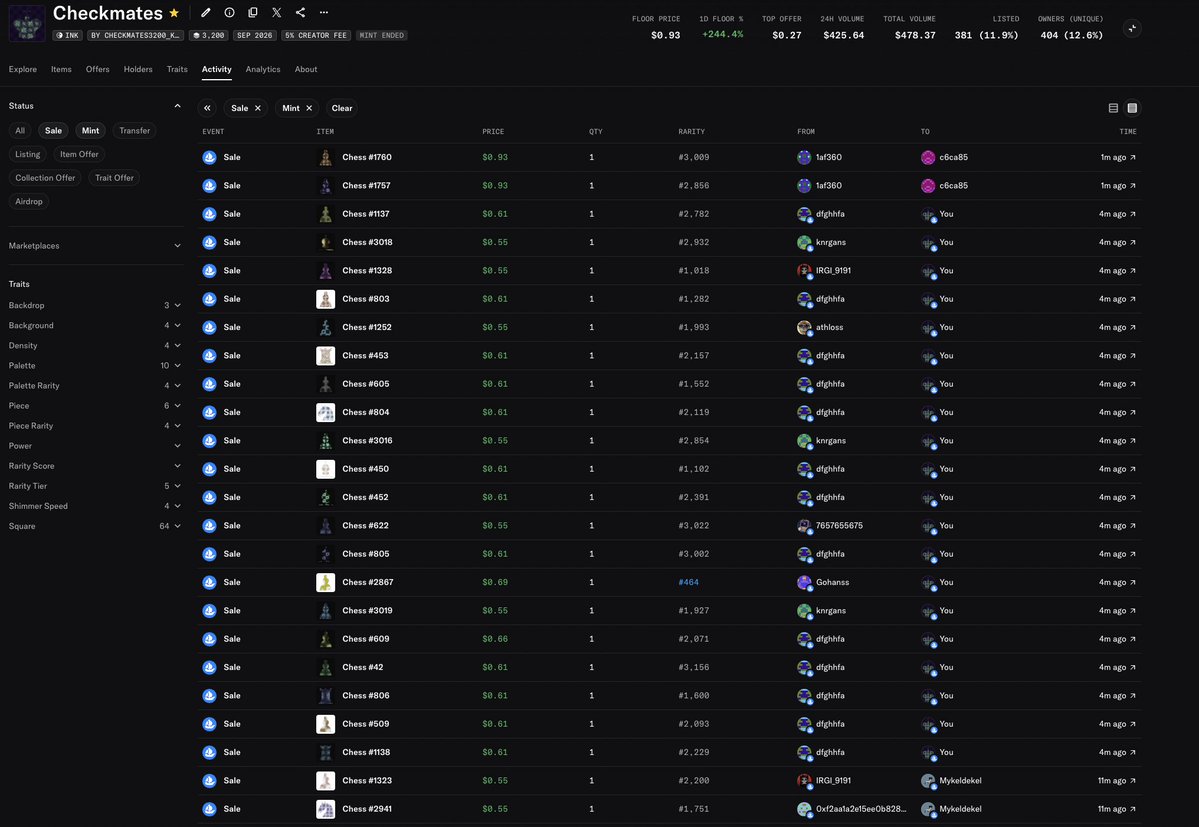
Task: Remove the Sale filter chip via its X
Action: pos(258,108)
